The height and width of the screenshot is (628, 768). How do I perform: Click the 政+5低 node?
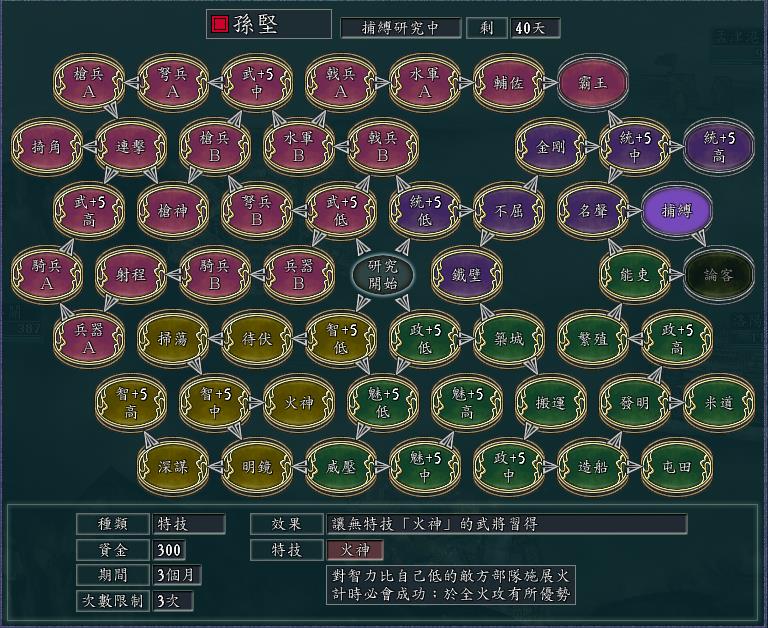pyautogui.click(x=425, y=338)
